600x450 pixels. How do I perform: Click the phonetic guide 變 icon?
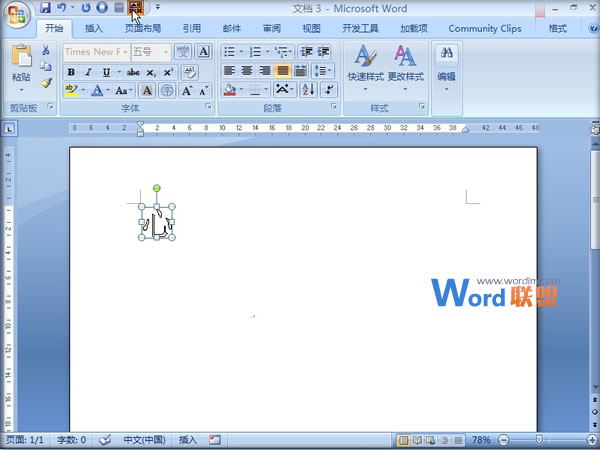[x=183, y=52]
